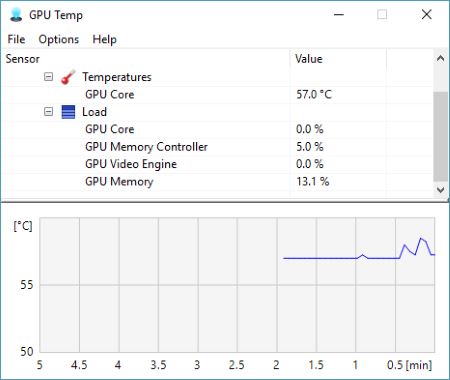Click the scrollbar up arrow
The image size is (450, 380).
click(x=440, y=58)
